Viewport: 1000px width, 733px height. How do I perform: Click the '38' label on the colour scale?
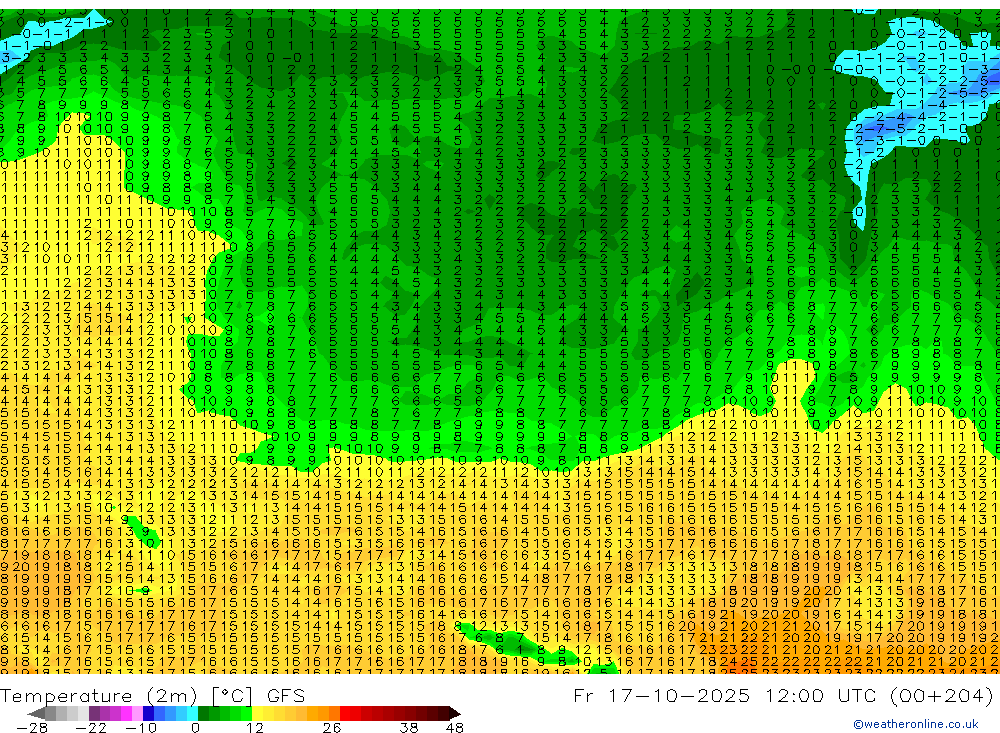click(x=409, y=727)
